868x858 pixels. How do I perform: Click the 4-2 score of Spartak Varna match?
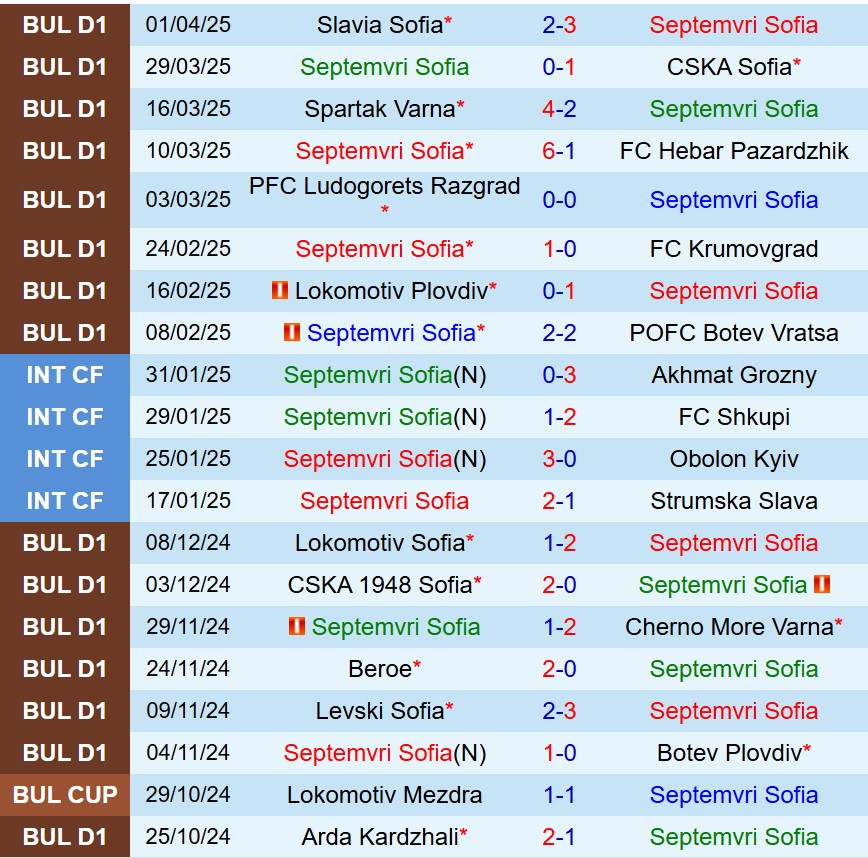[x=559, y=109]
